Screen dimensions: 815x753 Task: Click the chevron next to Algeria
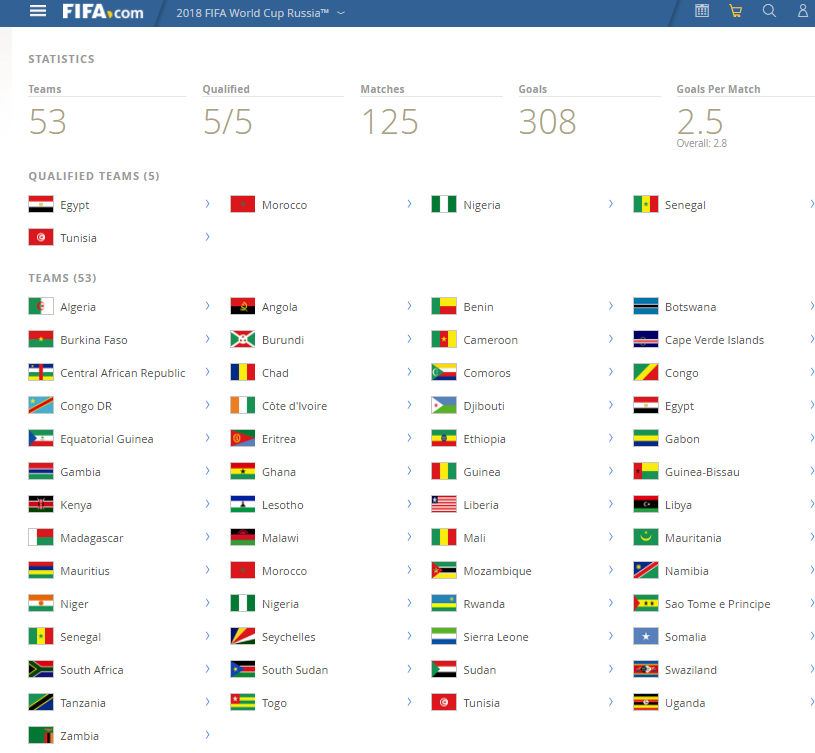pyautogui.click(x=207, y=306)
